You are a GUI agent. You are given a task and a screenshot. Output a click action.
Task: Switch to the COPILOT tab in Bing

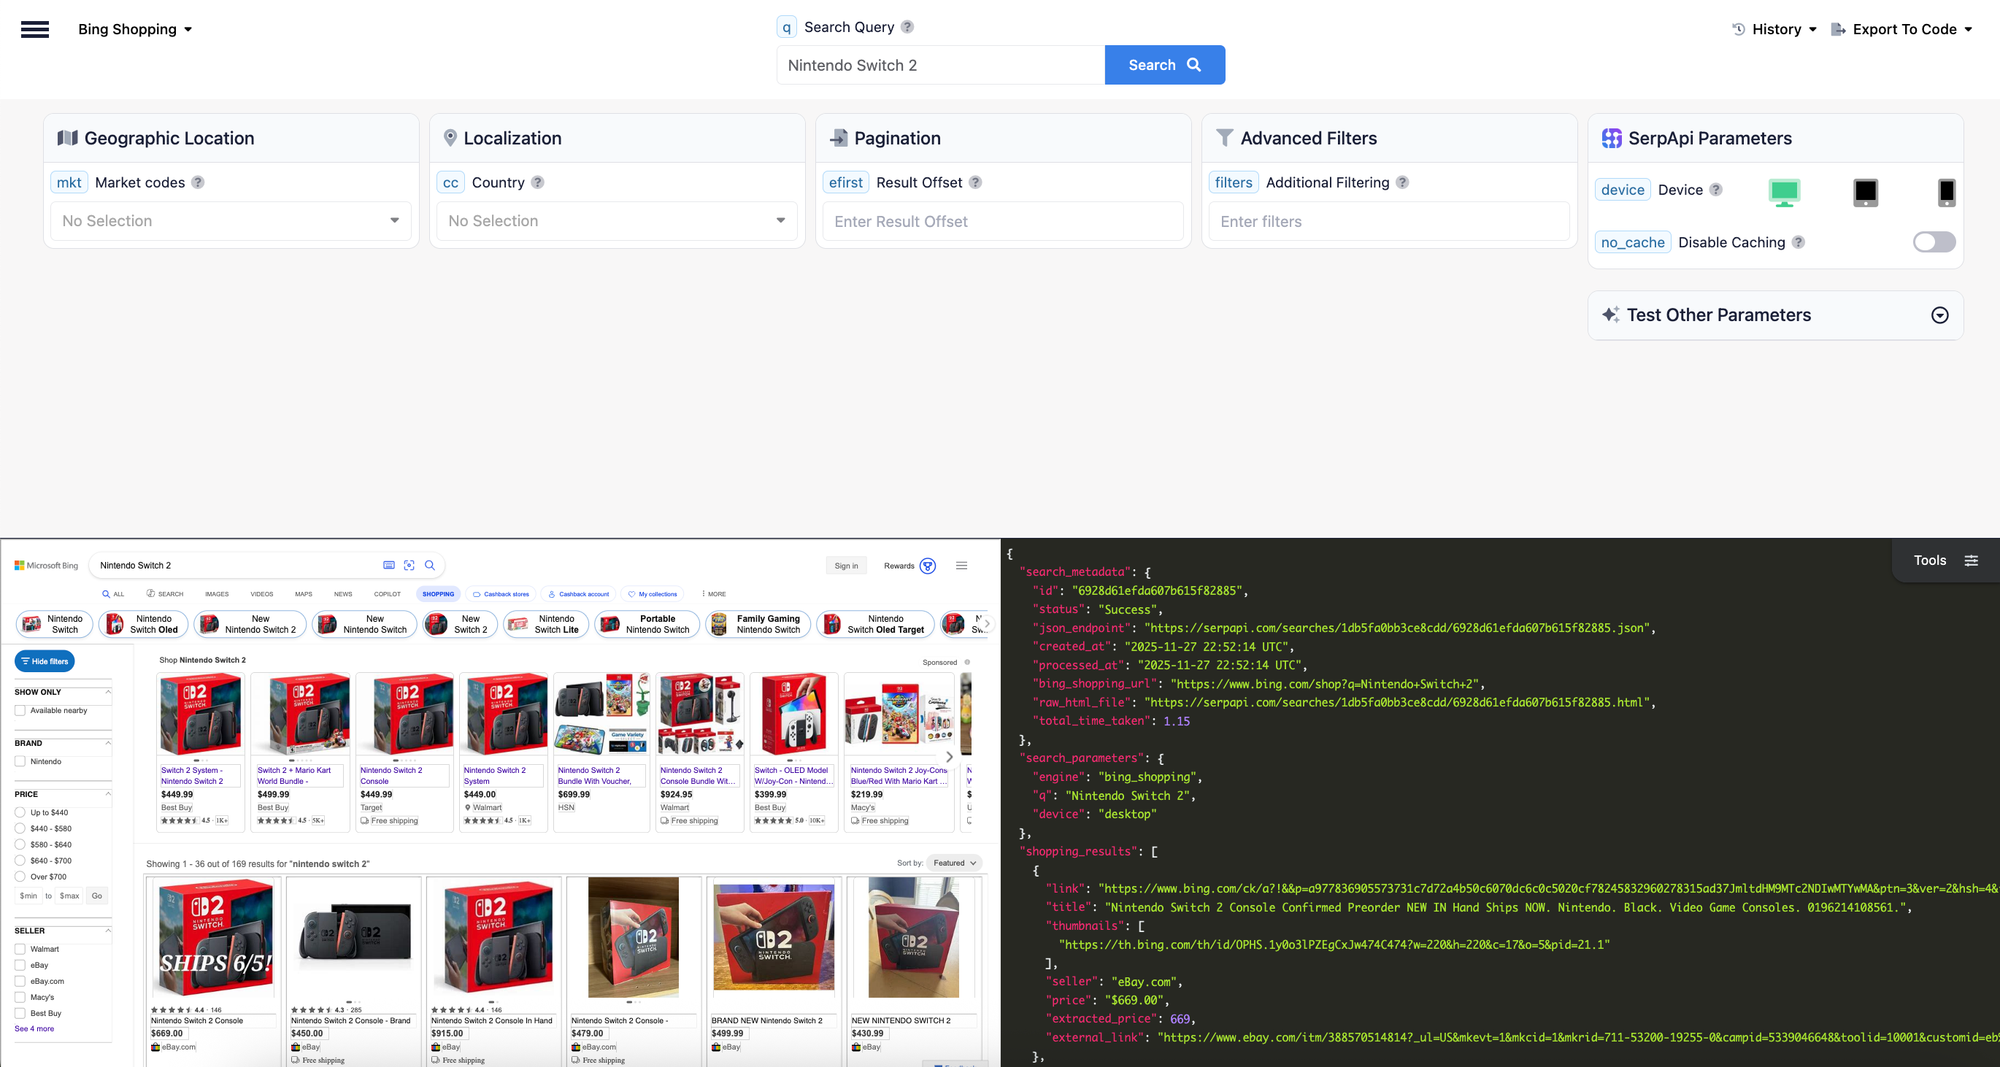[387, 594]
